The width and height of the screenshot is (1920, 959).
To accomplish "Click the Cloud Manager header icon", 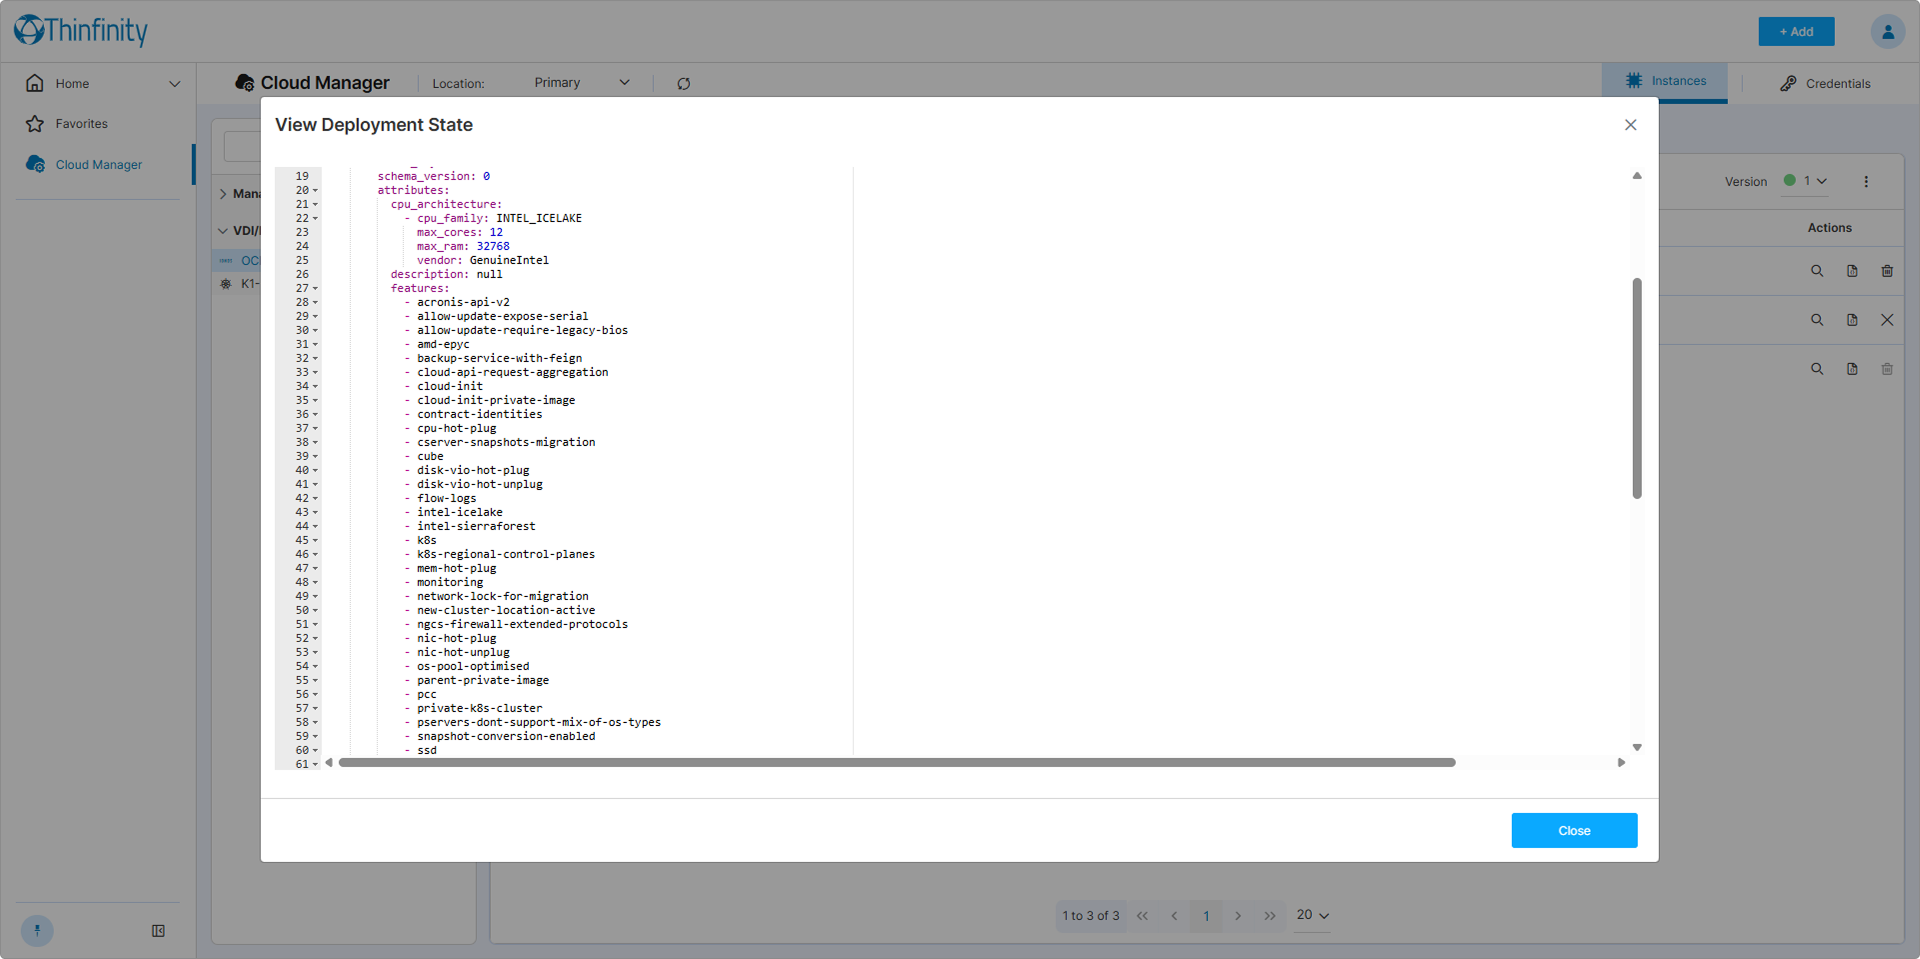I will coord(244,83).
